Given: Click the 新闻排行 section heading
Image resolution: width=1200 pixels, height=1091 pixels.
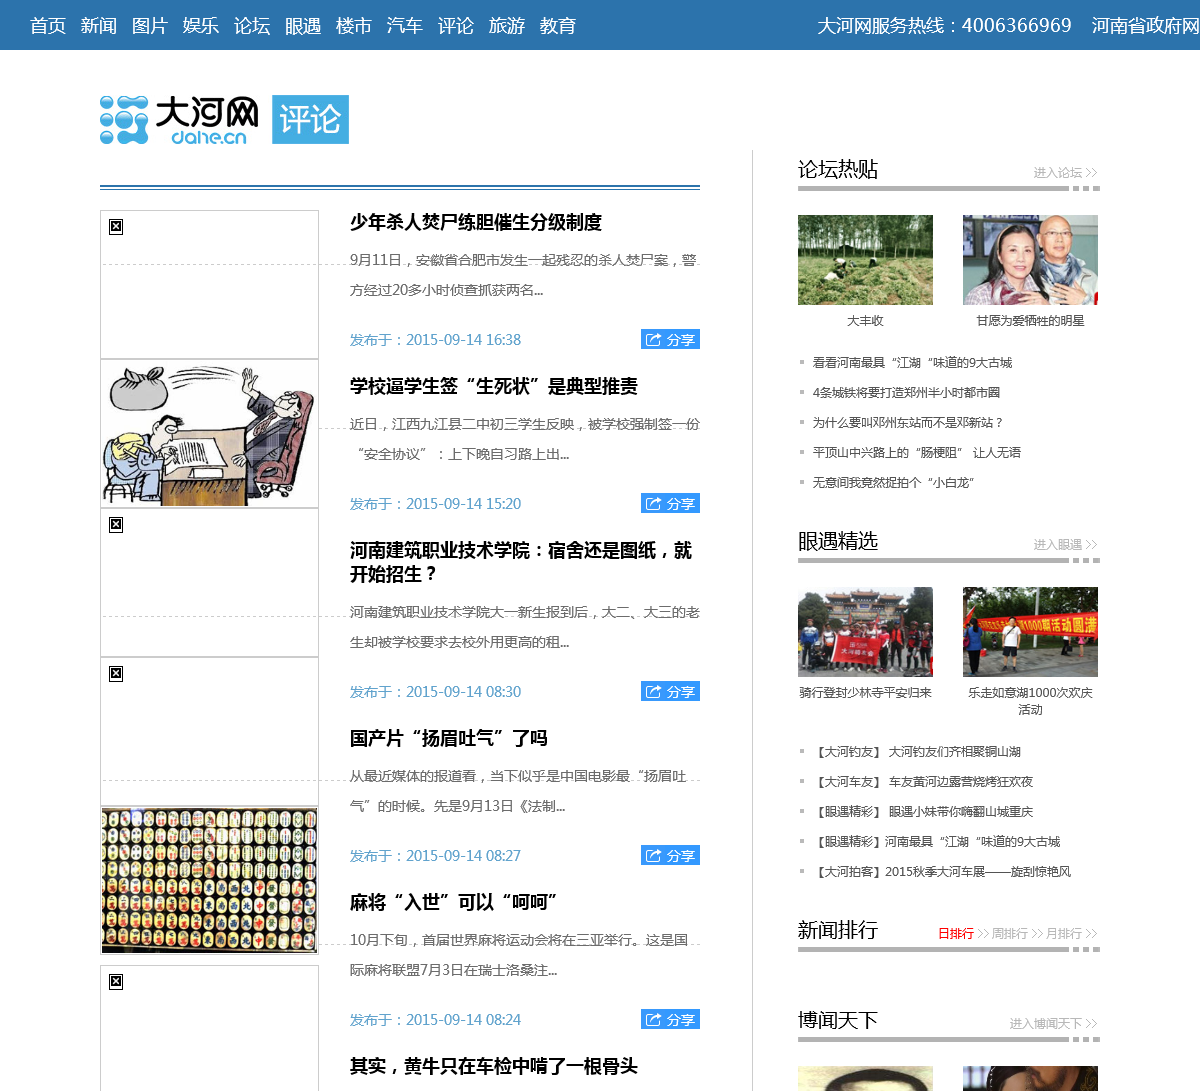Looking at the screenshot, I should pos(838,931).
